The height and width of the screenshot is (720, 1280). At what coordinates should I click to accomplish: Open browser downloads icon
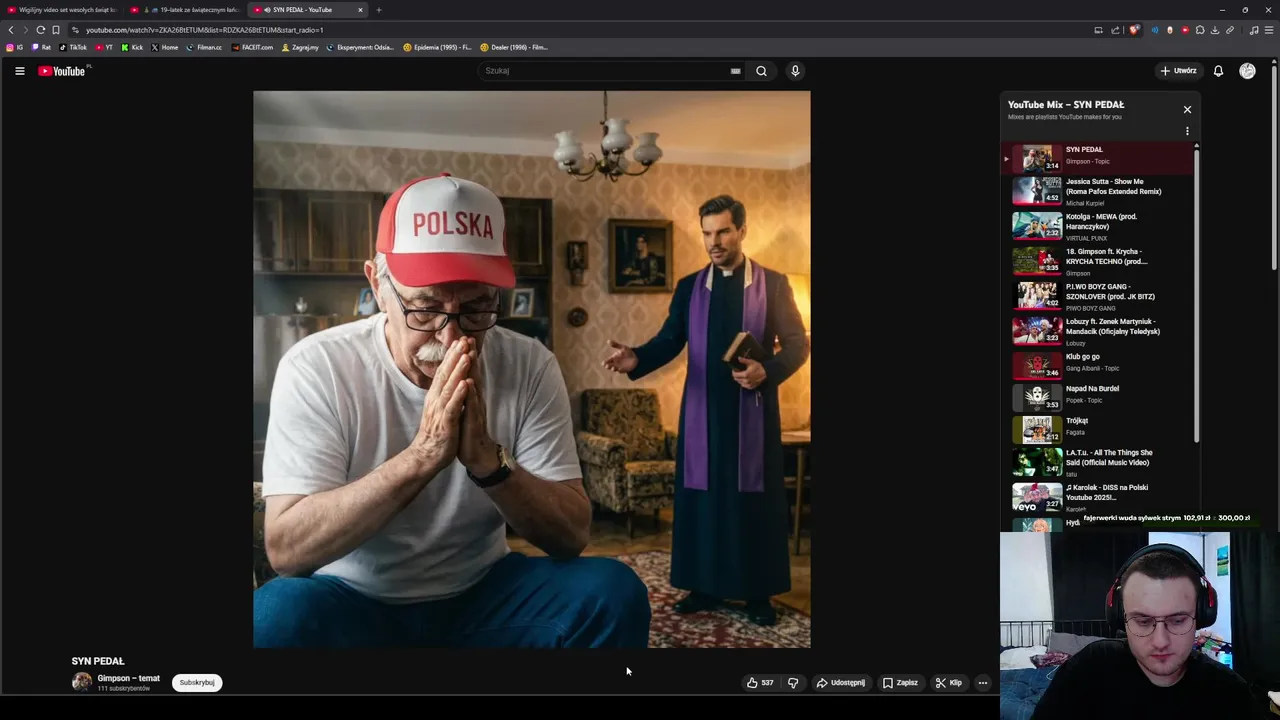tap(1214, 30)
